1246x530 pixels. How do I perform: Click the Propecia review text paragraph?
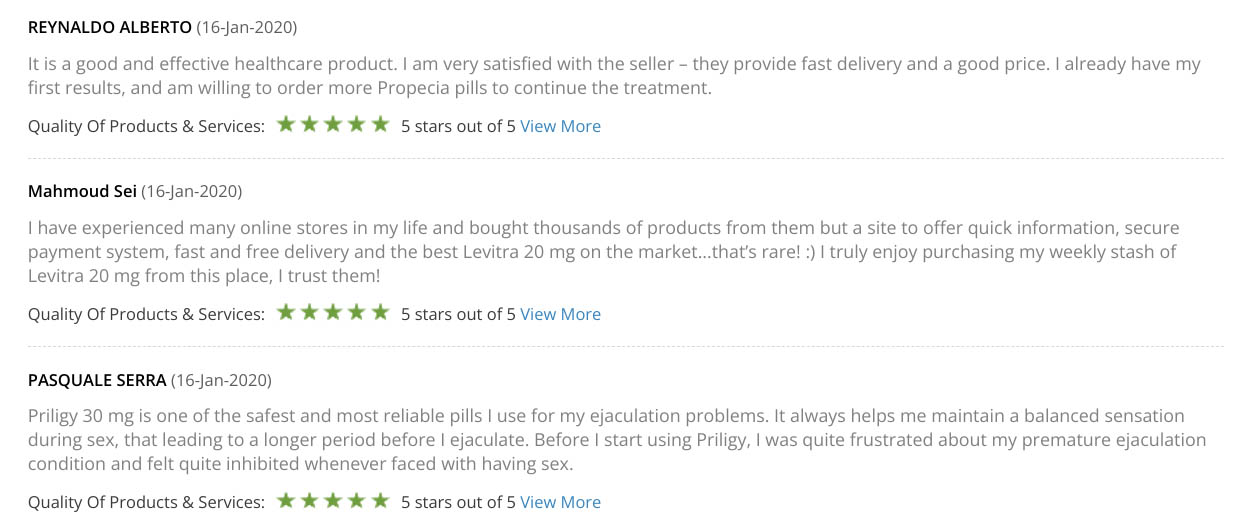coord(614,76)
